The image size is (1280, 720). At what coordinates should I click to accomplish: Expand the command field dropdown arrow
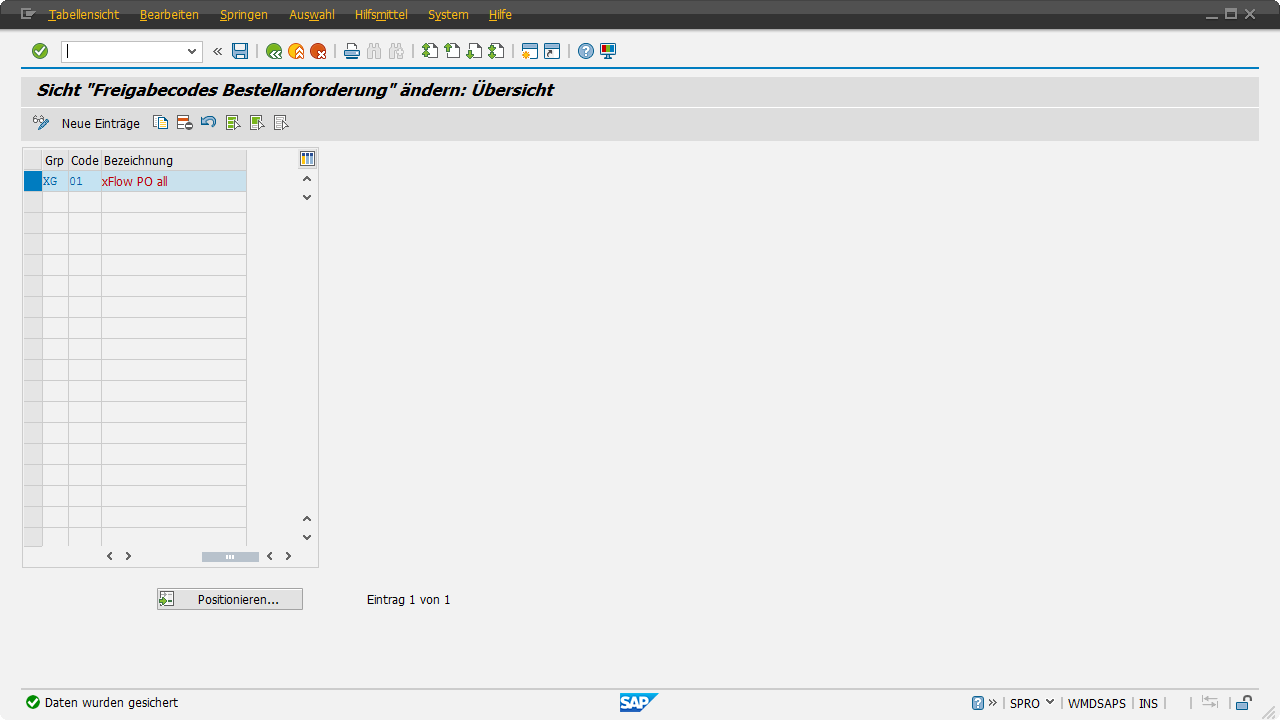point(192,51)
